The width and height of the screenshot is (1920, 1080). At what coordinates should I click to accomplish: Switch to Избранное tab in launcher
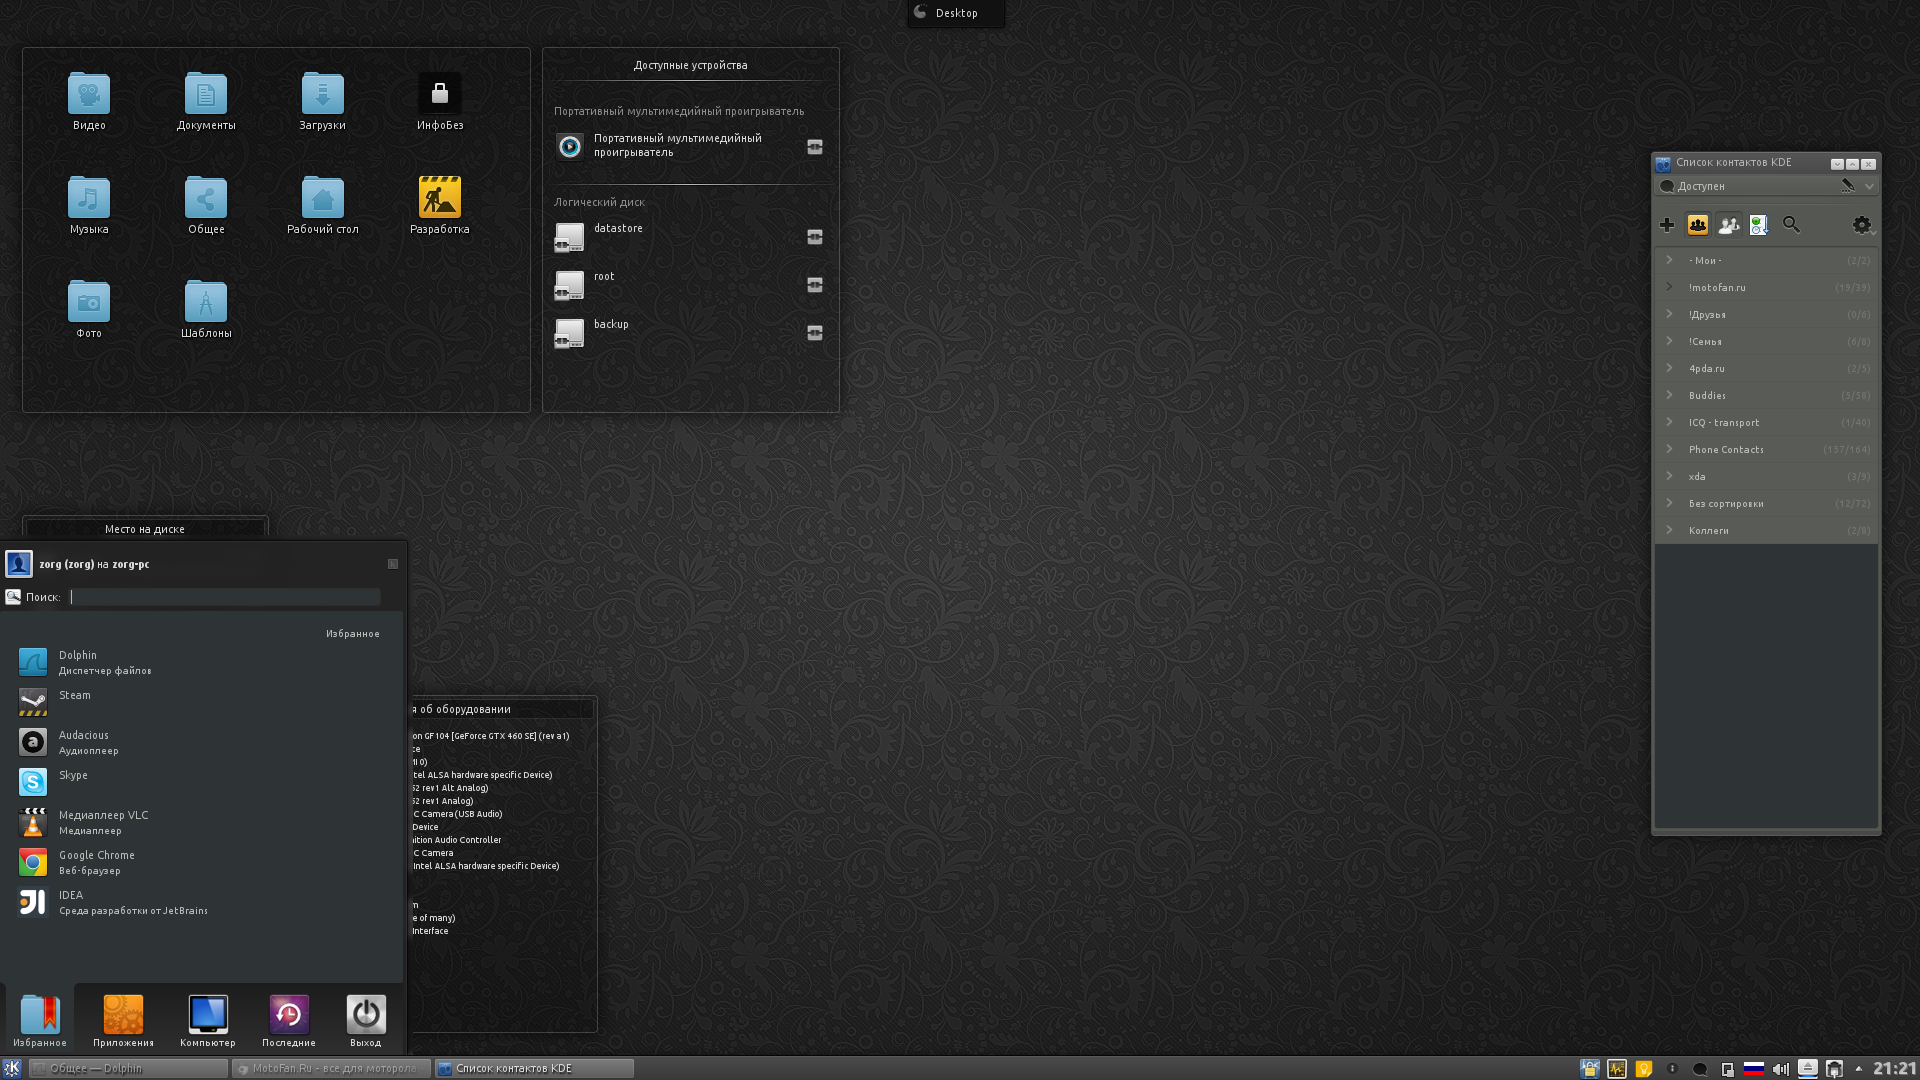(40, 1020)
